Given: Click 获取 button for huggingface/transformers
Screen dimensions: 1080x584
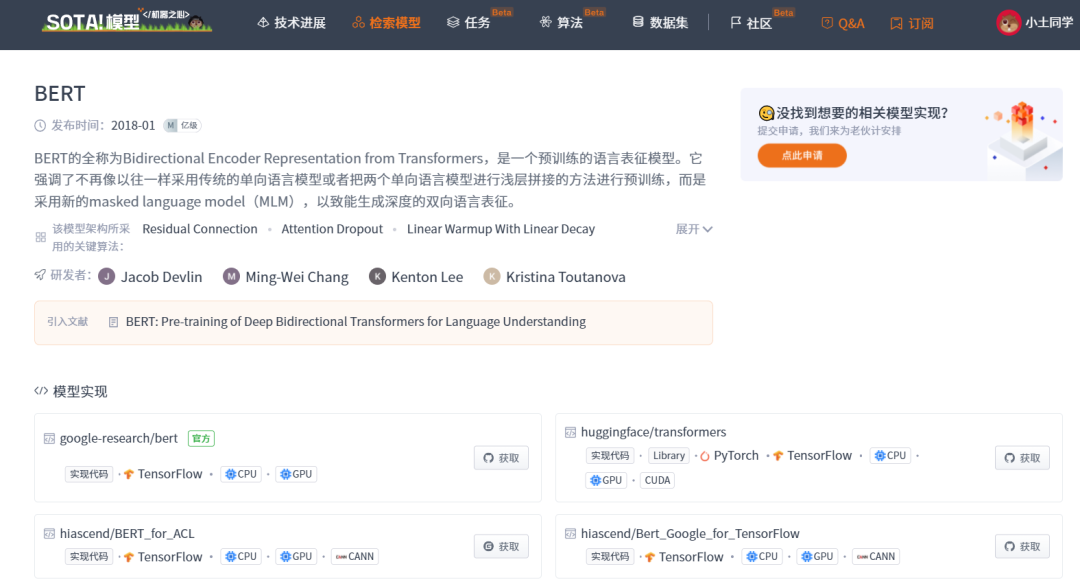Looking at the screenshot, I should (1022, 458).
